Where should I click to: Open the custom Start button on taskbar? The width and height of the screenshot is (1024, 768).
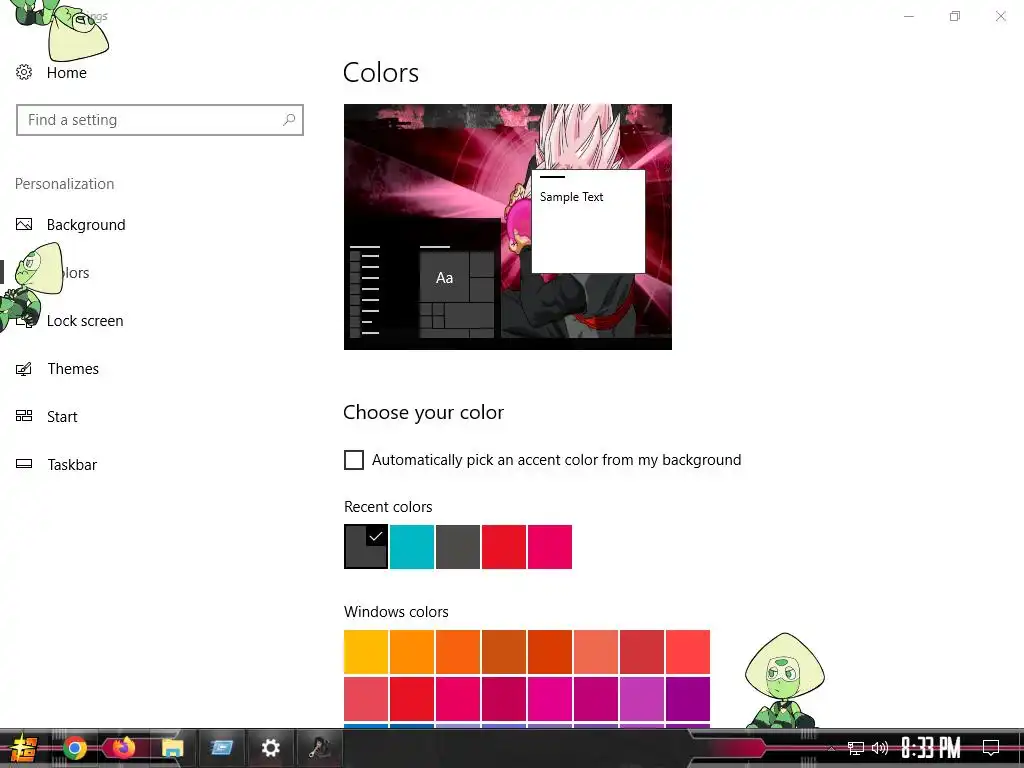click(23, 748)
